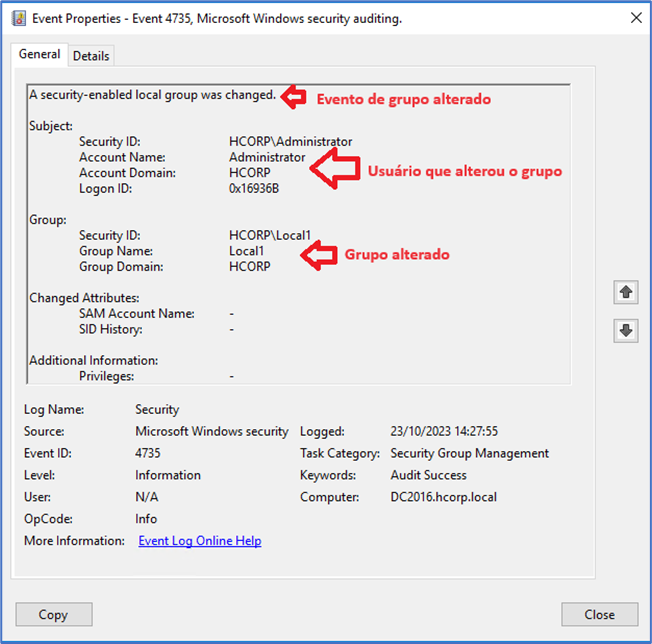Select the Computer value DC2016.hcorp.local
This screenshot has width=652, height=644.
(443, 497)
